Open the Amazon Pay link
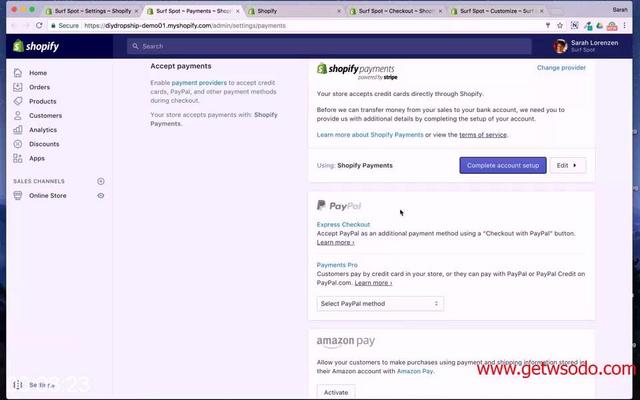 pos(415,371)
